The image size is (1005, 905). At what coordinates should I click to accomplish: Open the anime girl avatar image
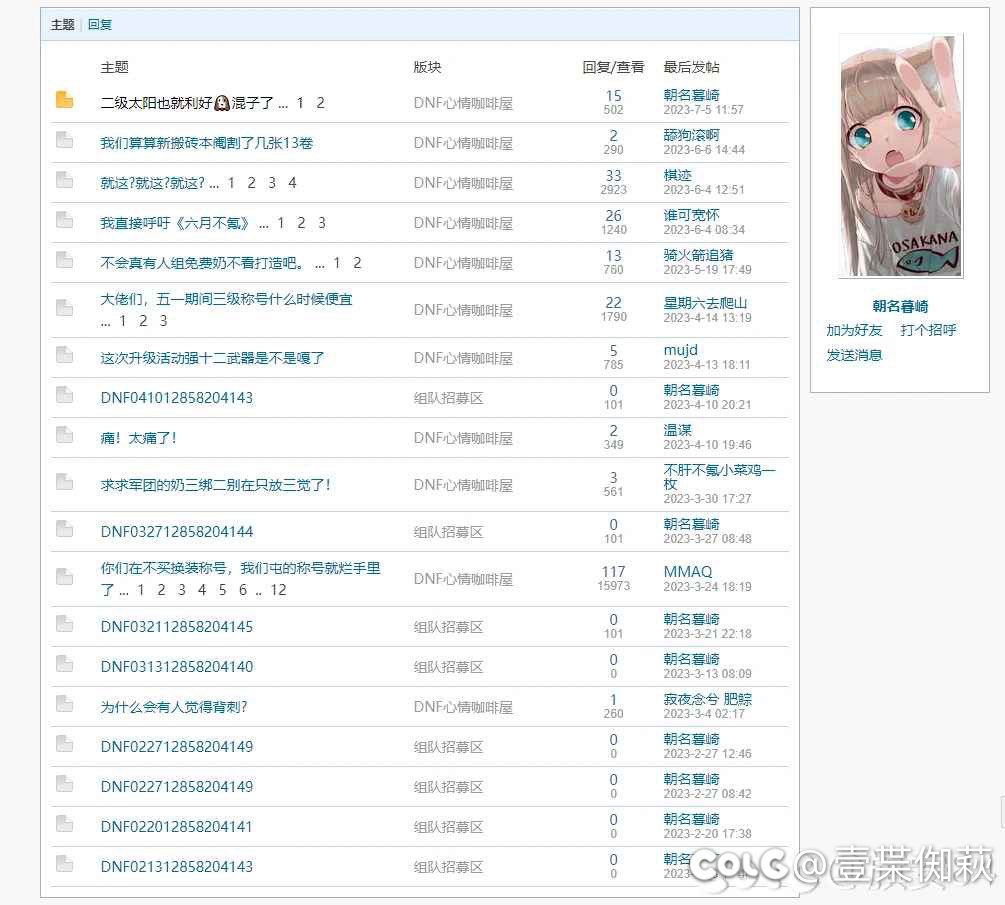click(x=900, y=156)
